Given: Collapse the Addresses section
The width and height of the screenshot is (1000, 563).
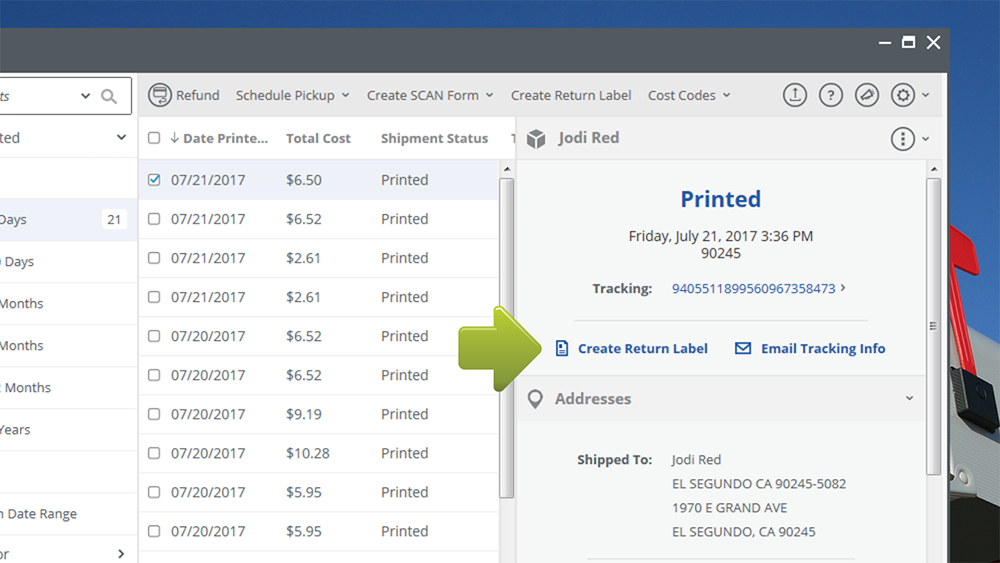Looking at the screenshot, I should (909, 398).
